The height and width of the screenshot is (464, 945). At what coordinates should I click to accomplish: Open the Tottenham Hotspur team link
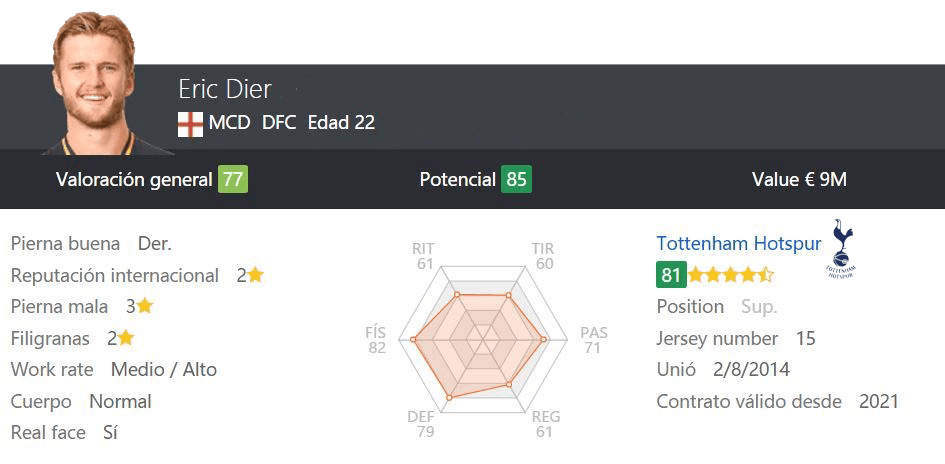click(x=739, y=243)
